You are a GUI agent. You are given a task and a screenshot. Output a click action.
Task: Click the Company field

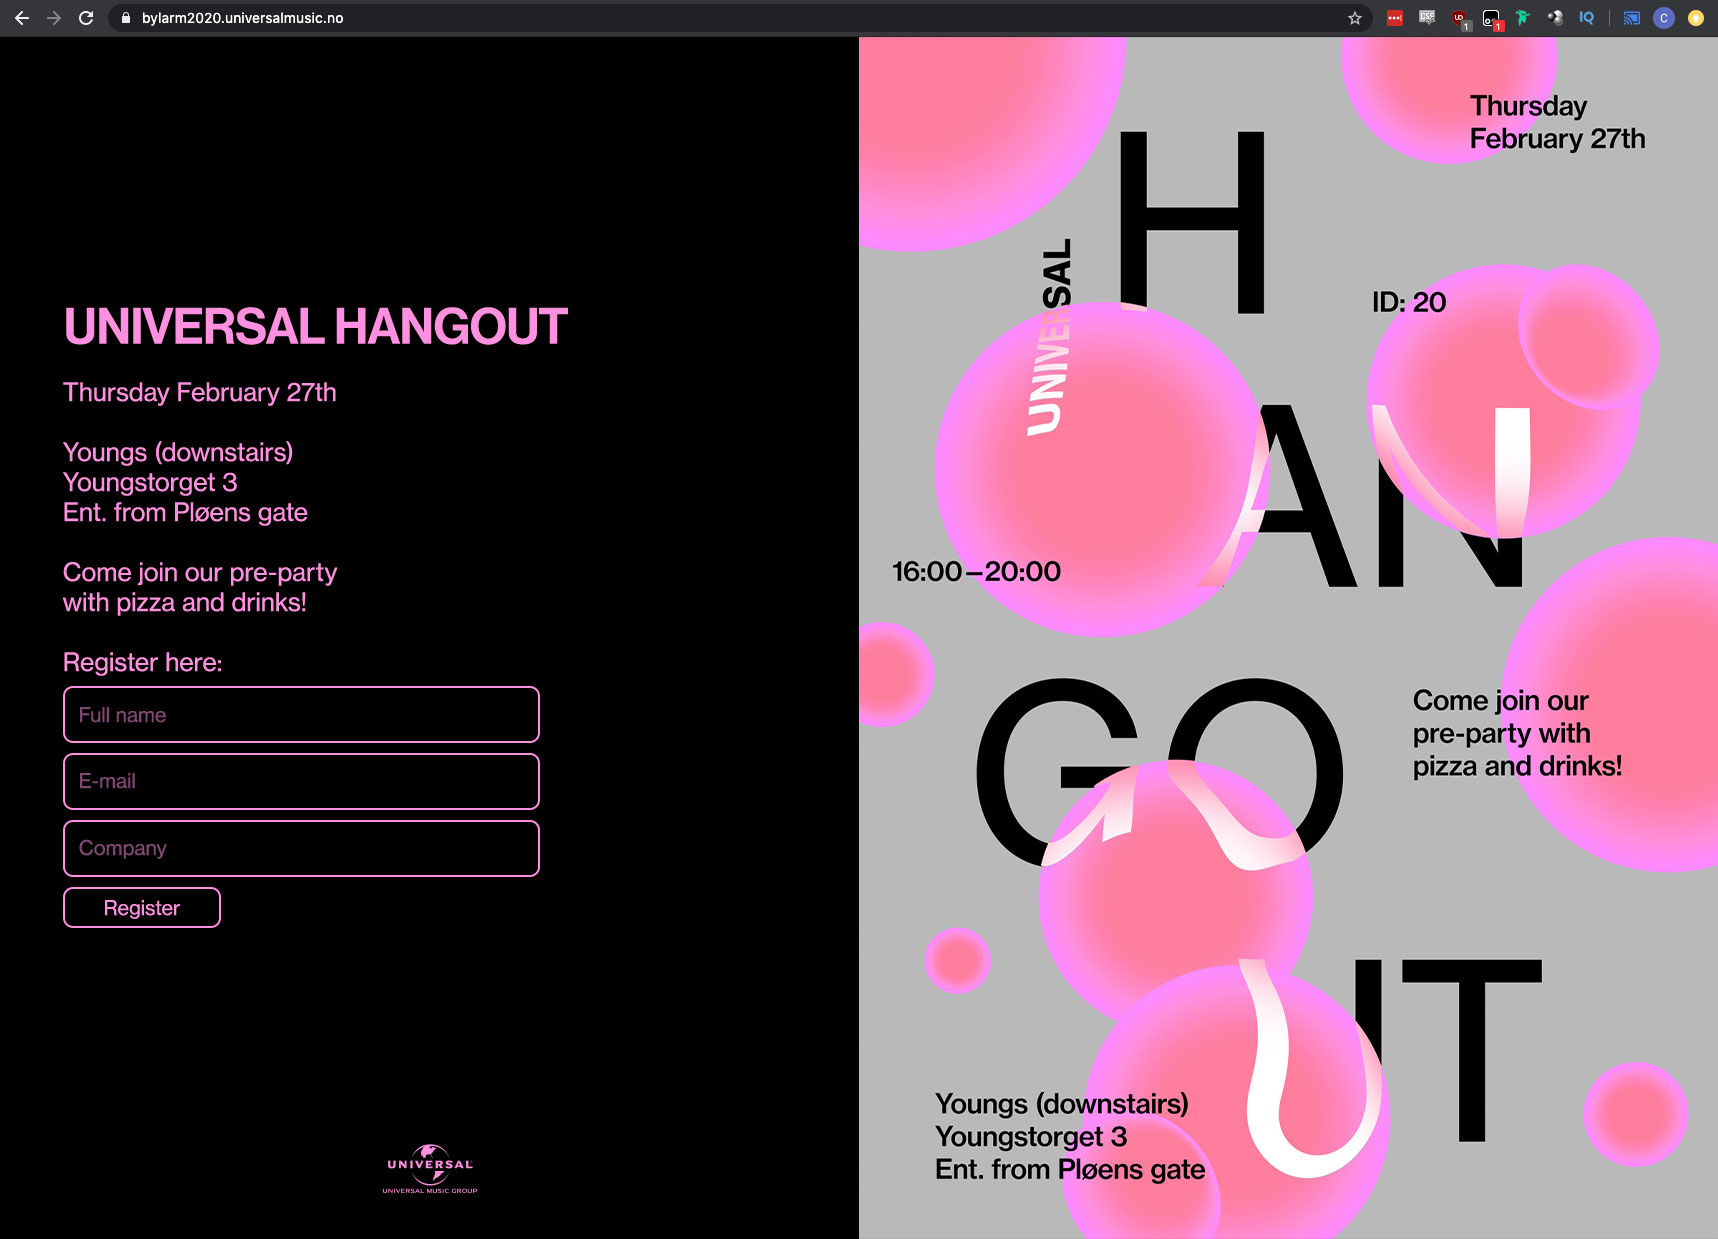coord(301,848)
